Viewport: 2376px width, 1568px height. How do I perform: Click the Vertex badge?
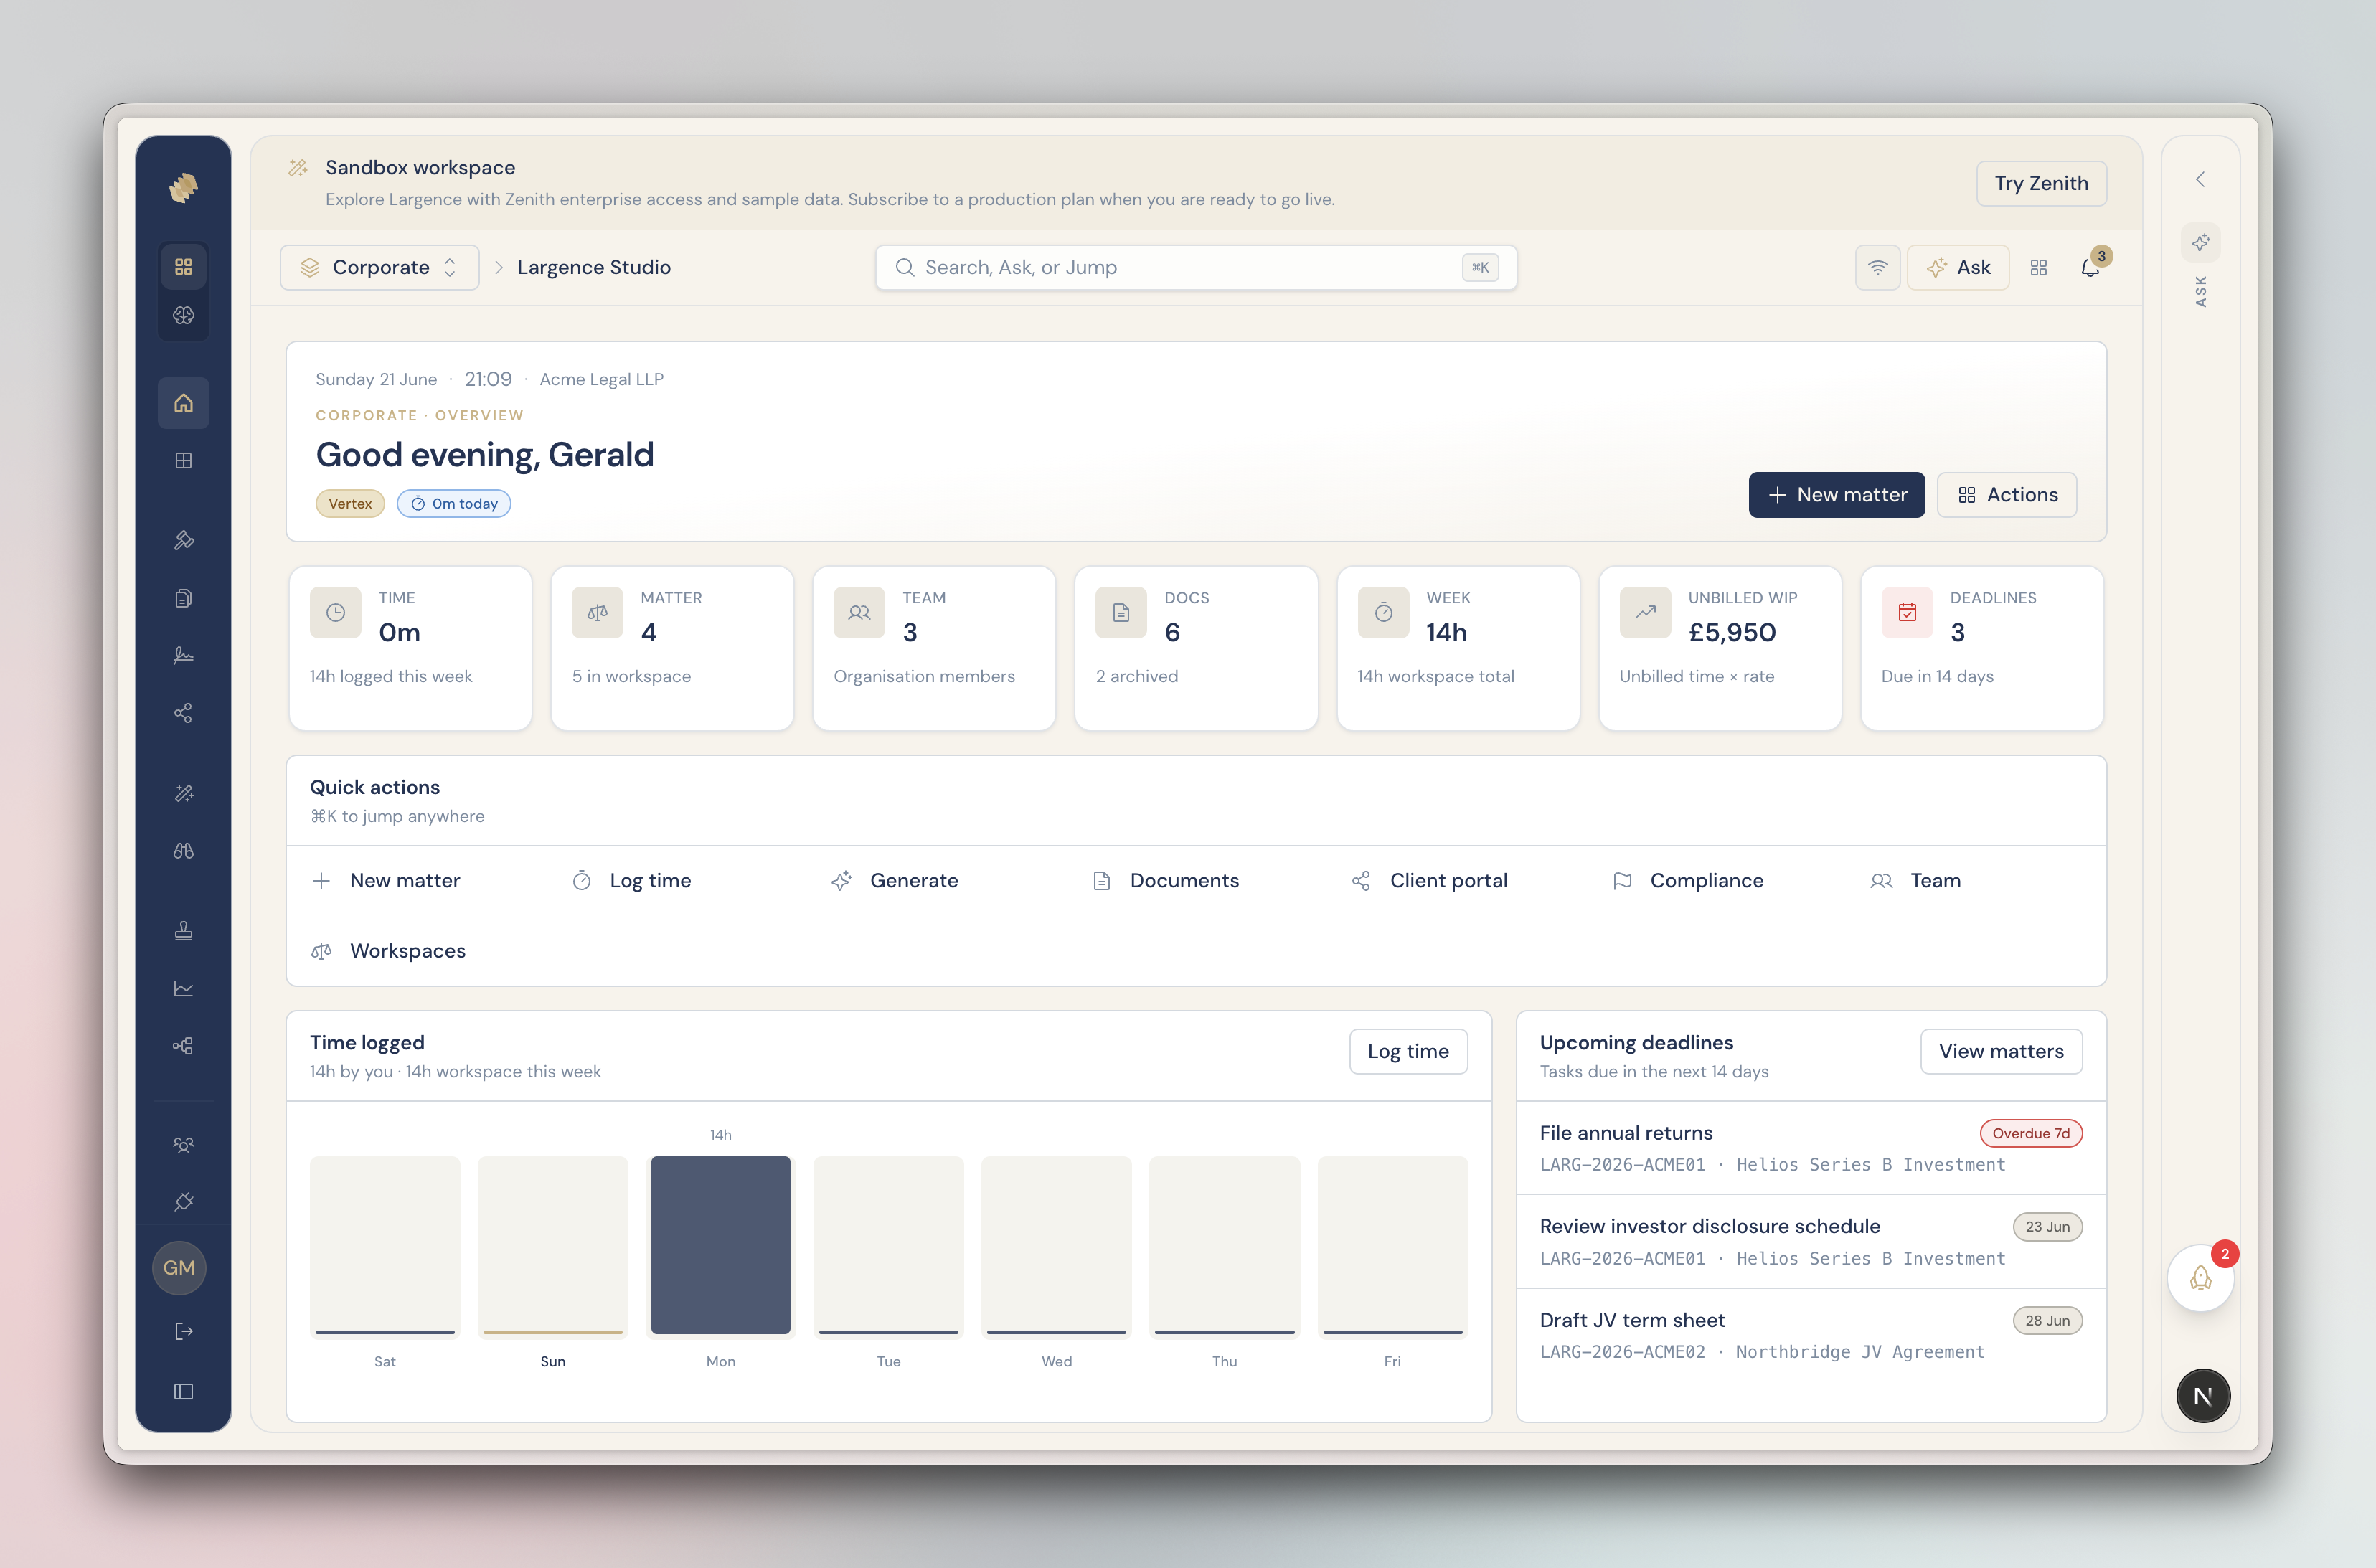click(350, 504)
